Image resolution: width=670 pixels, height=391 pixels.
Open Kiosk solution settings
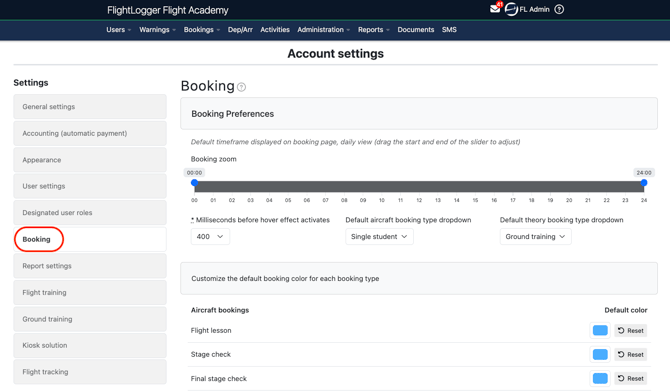(x=90, y=345)
